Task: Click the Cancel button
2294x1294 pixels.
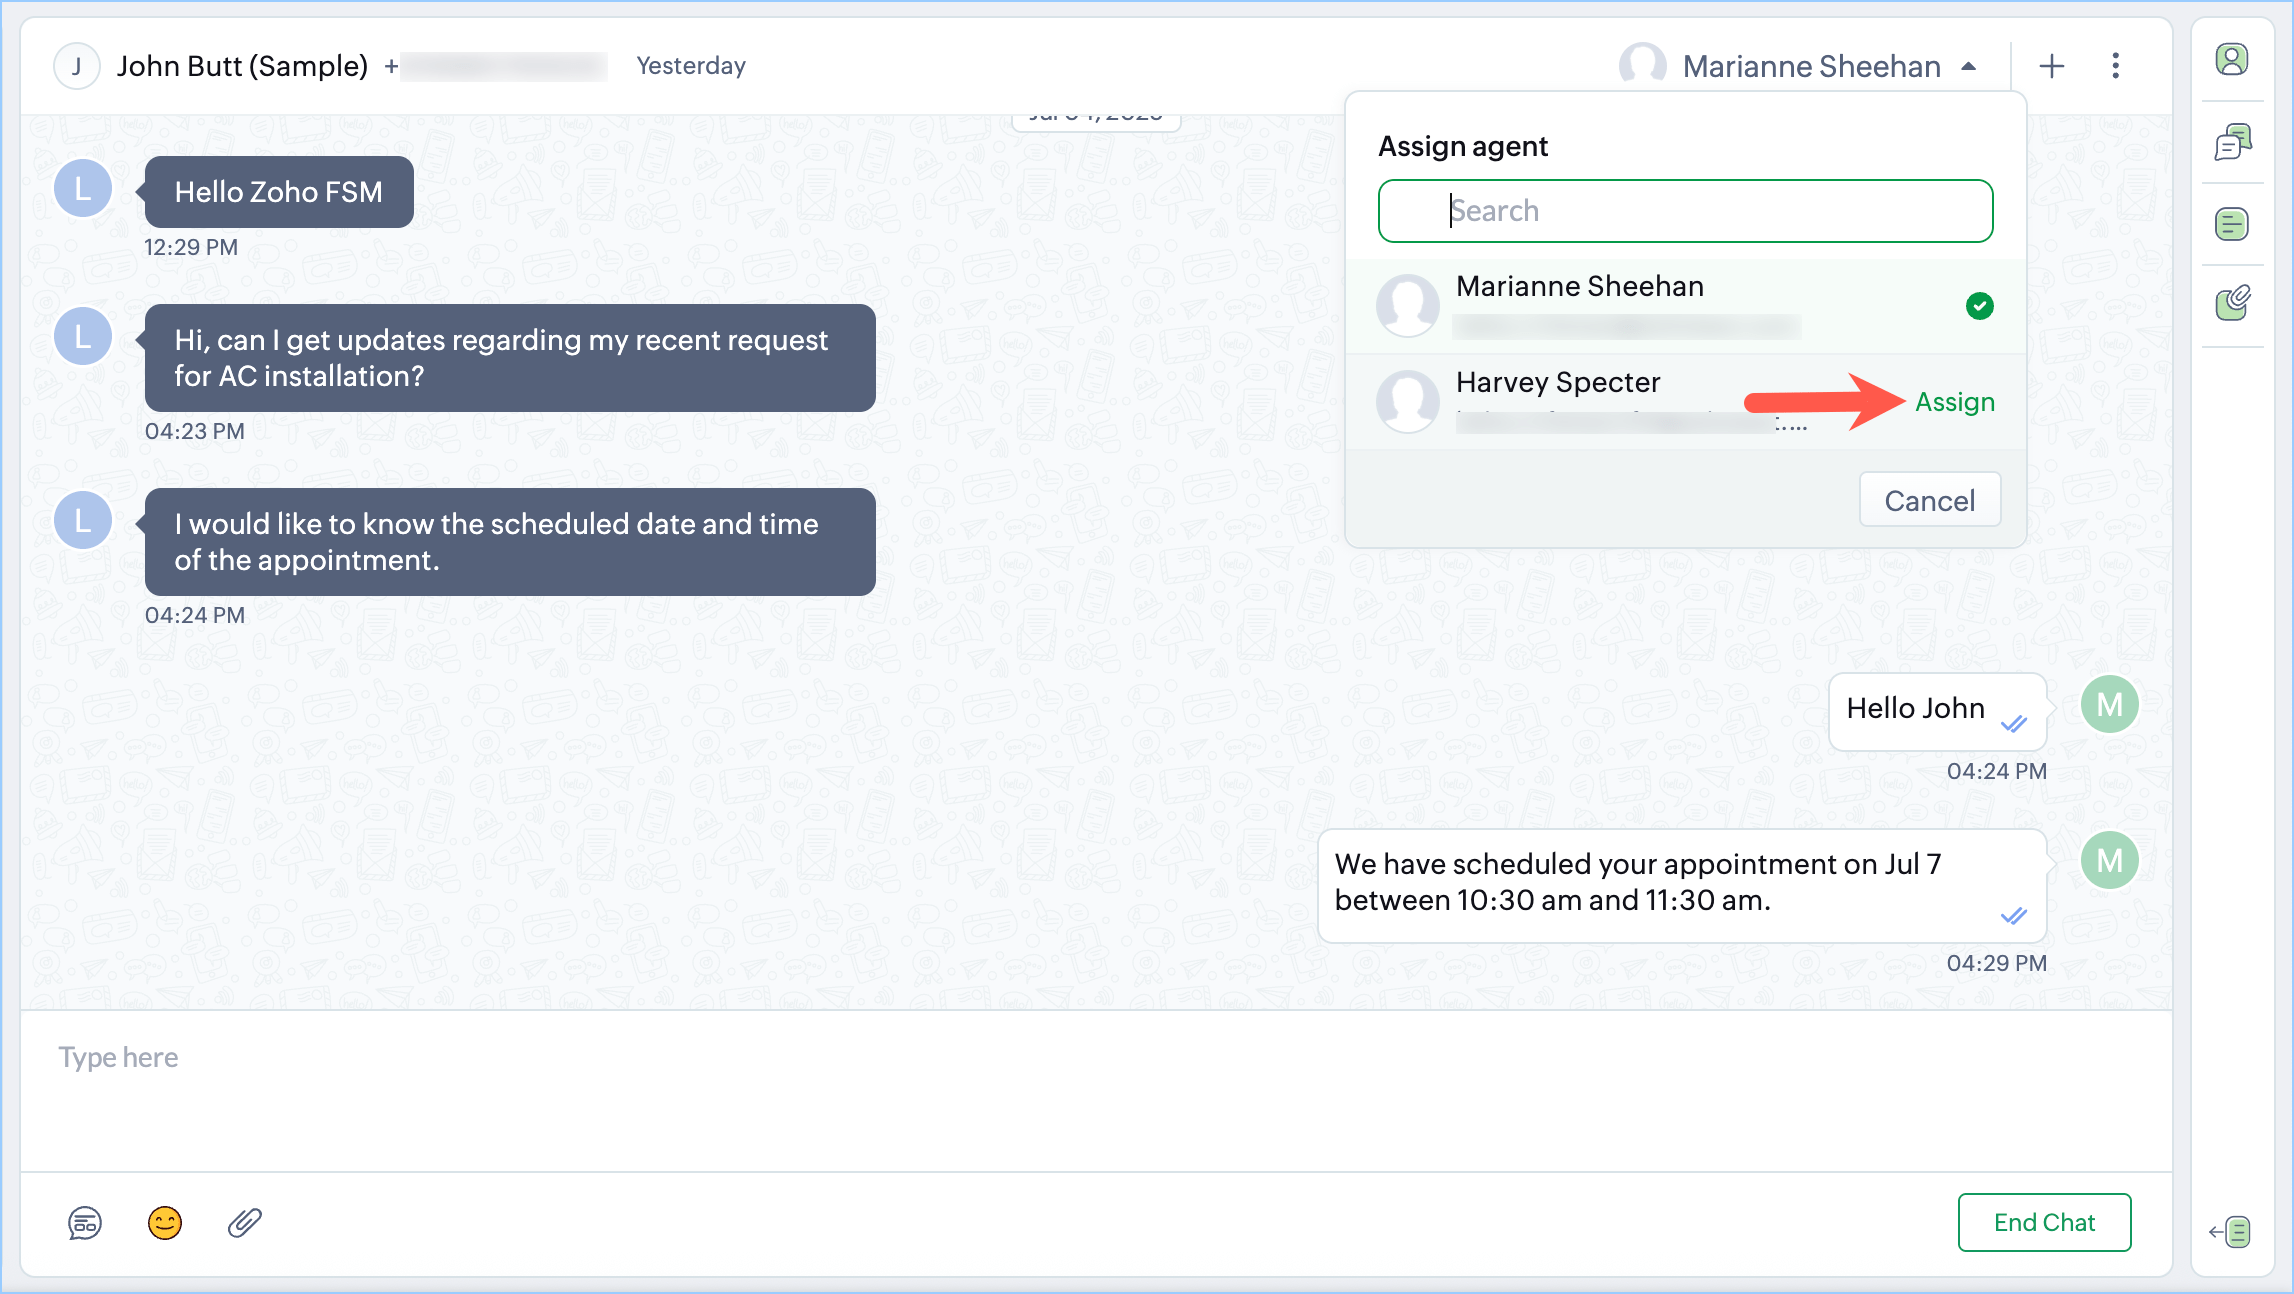Action: (x=1929, y=500)
